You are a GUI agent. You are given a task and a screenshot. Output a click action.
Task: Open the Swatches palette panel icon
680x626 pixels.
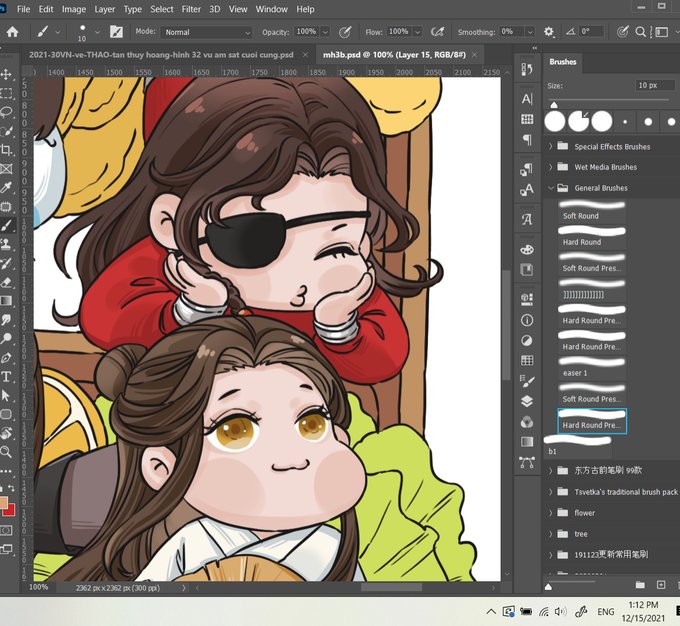pos(527,250)
